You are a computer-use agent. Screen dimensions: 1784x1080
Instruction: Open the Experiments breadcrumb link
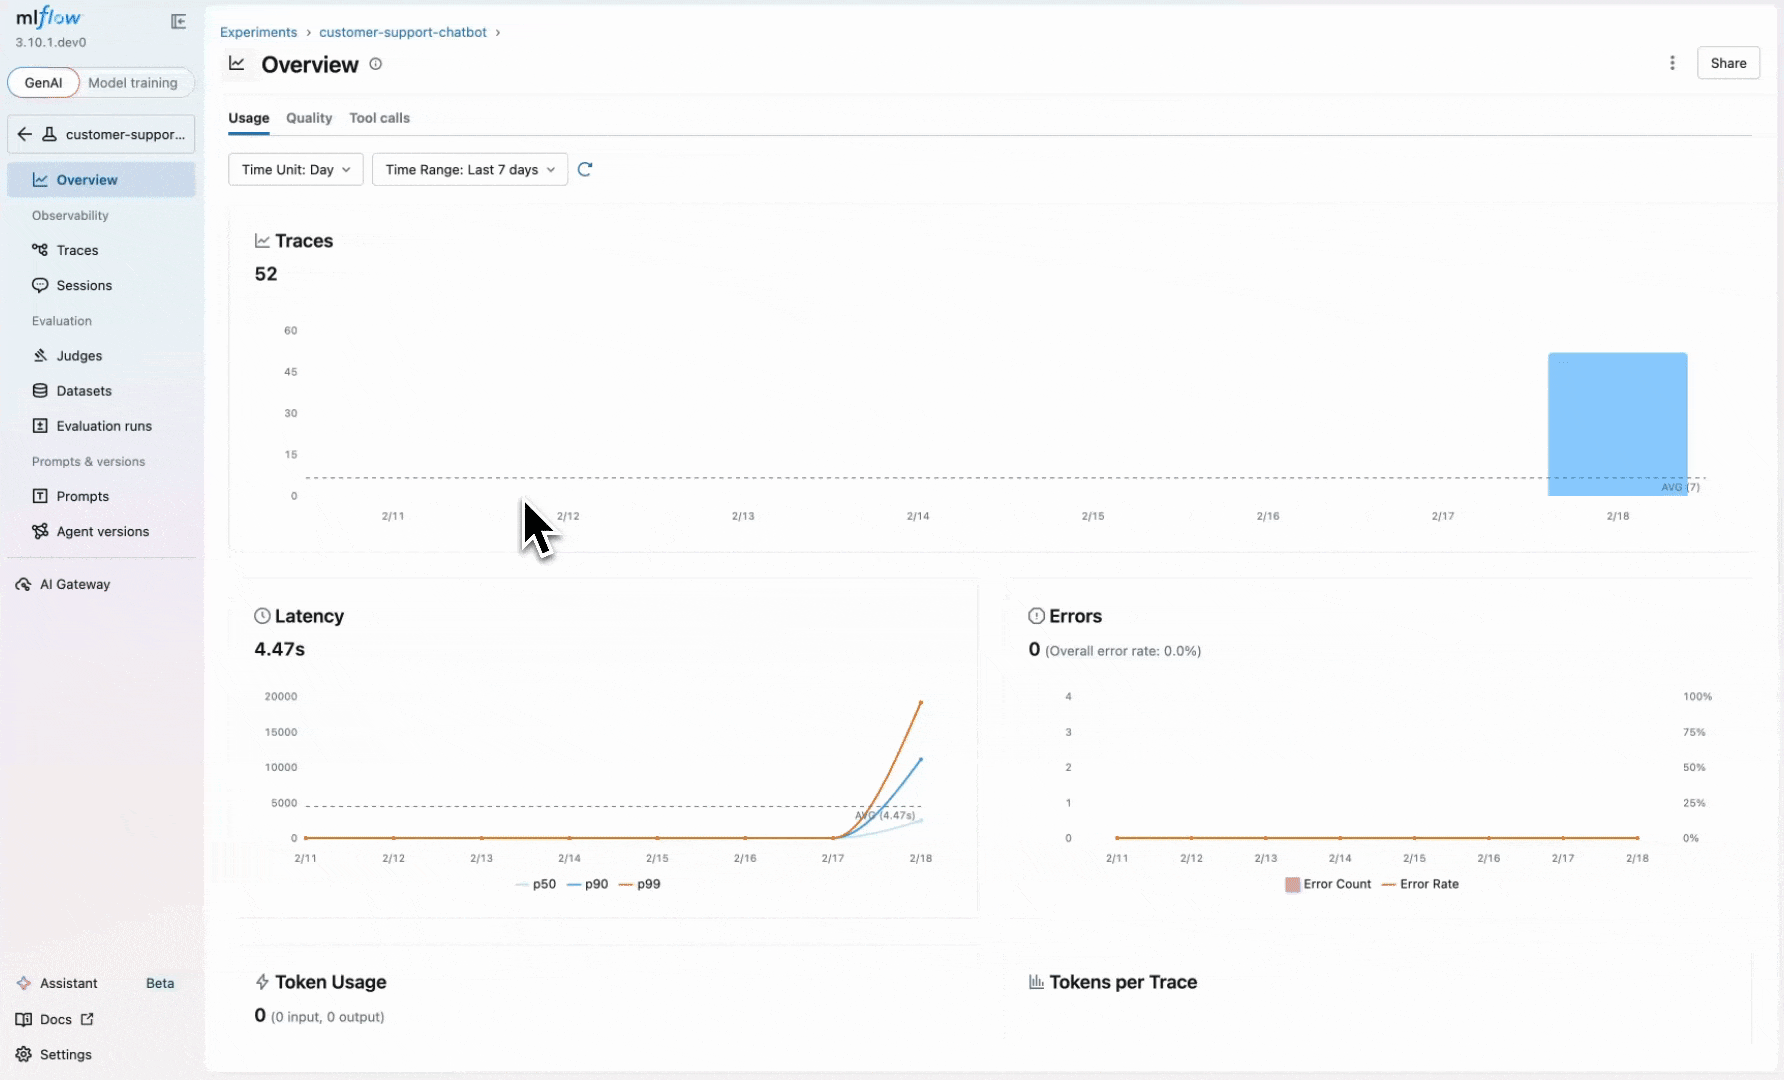[258, 32]
